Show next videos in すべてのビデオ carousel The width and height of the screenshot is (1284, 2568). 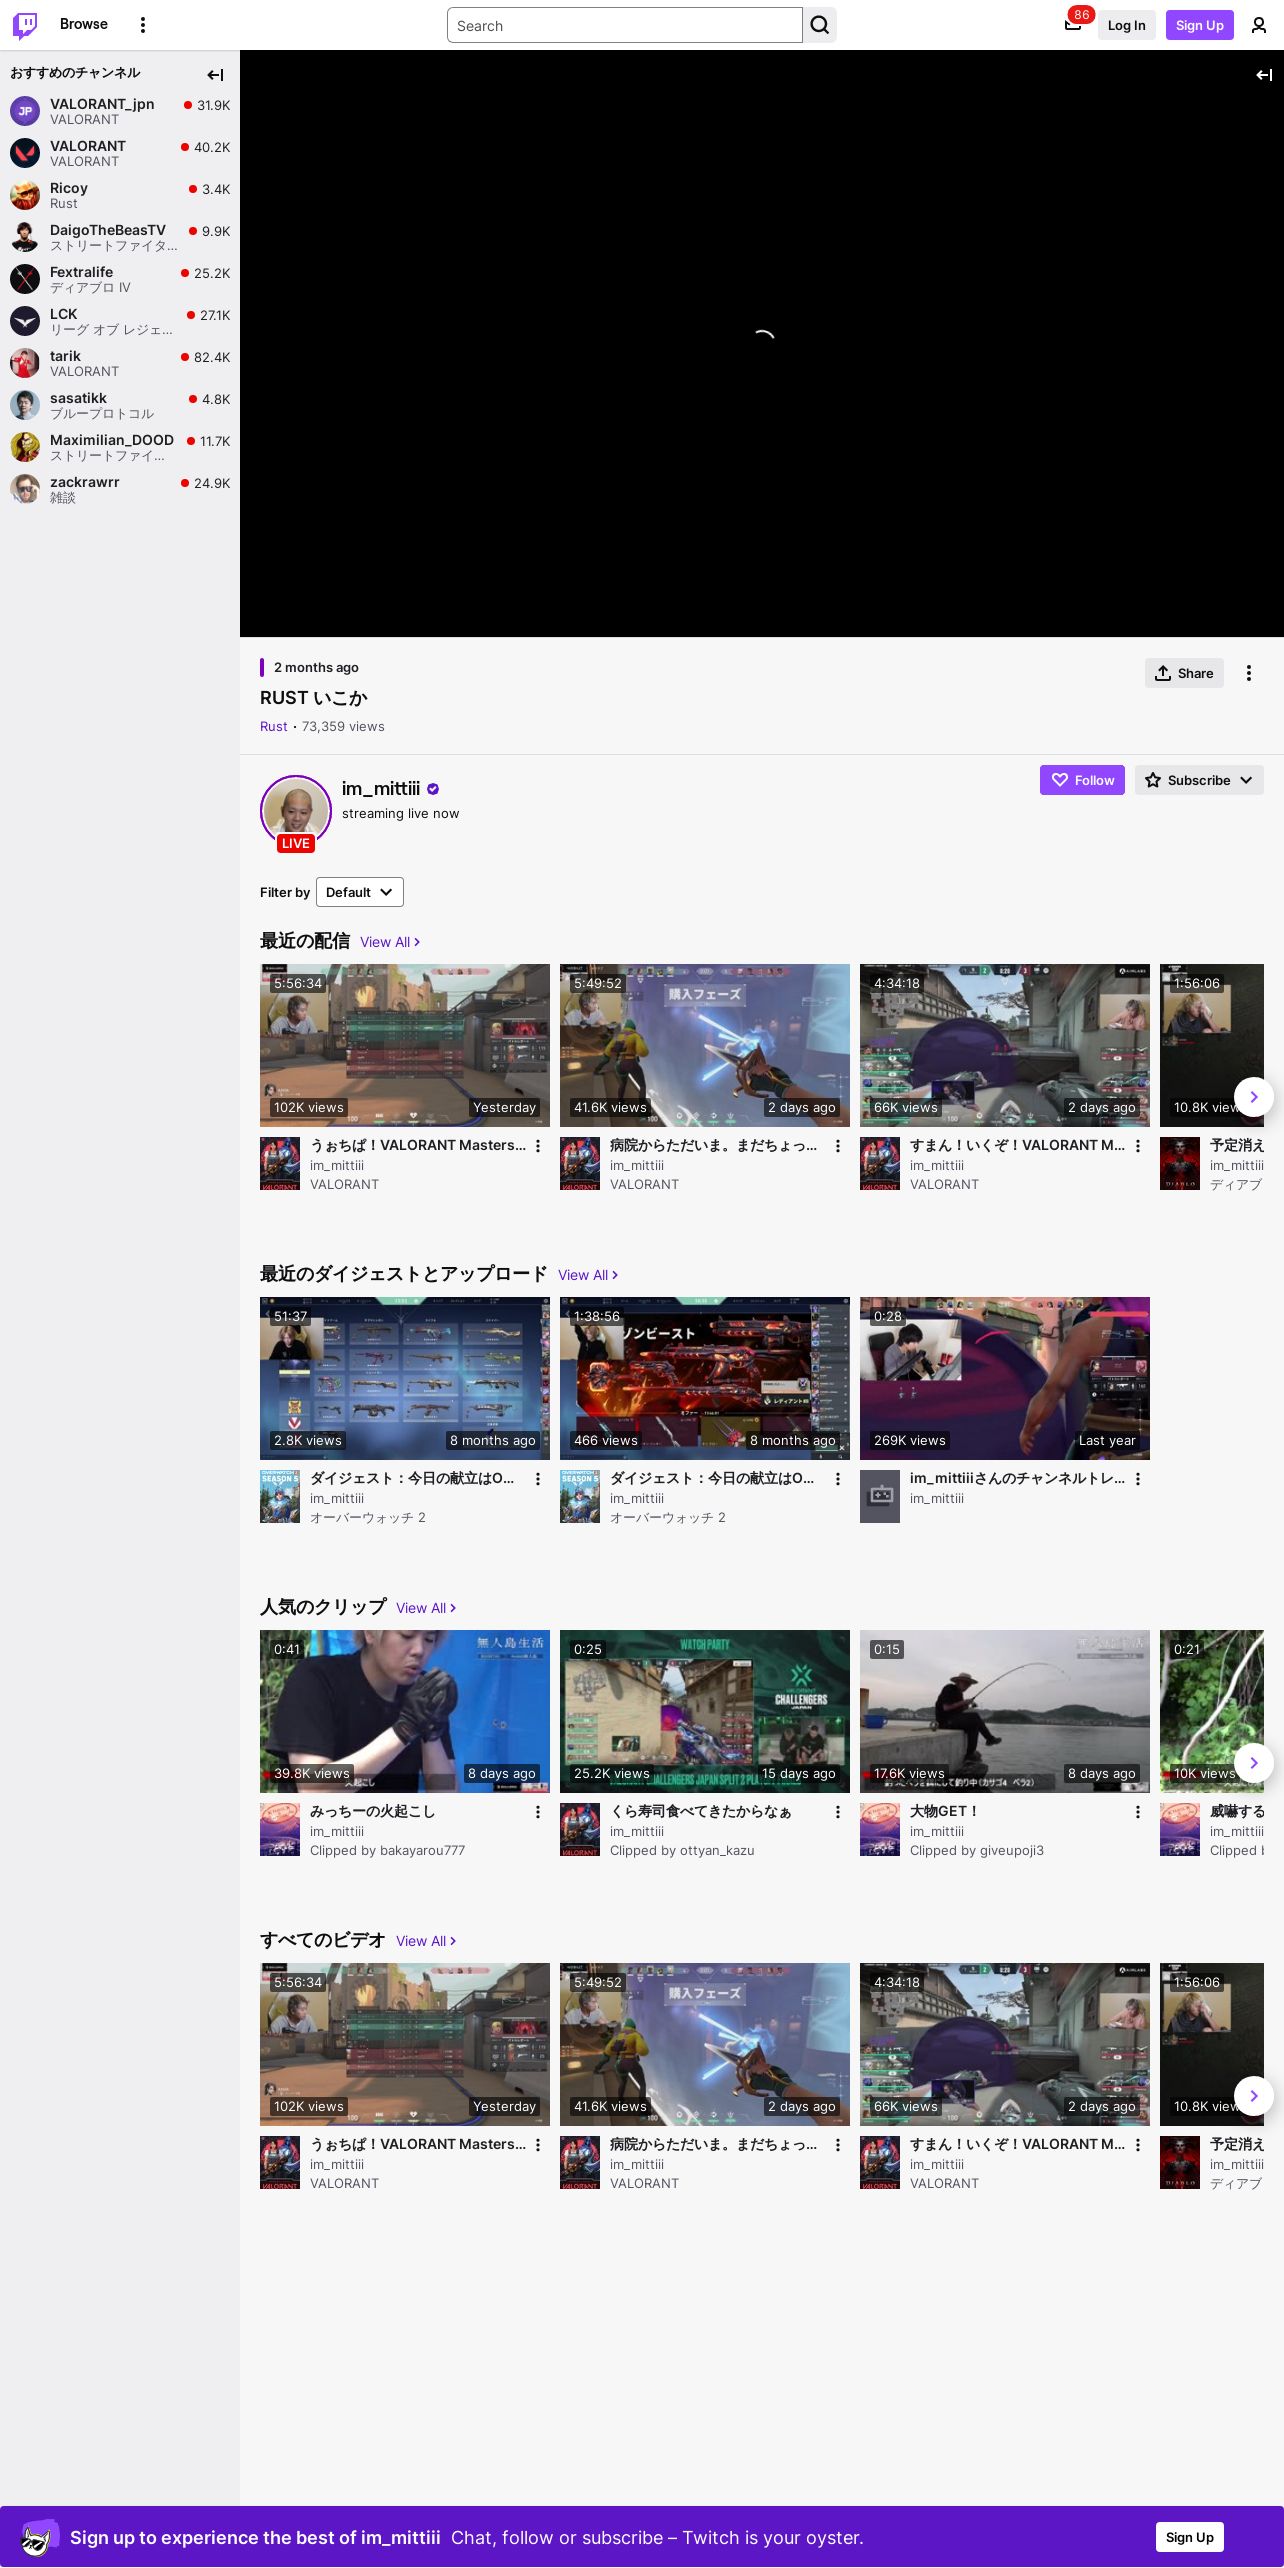pyautogui.click(x=1254, y=2096)
